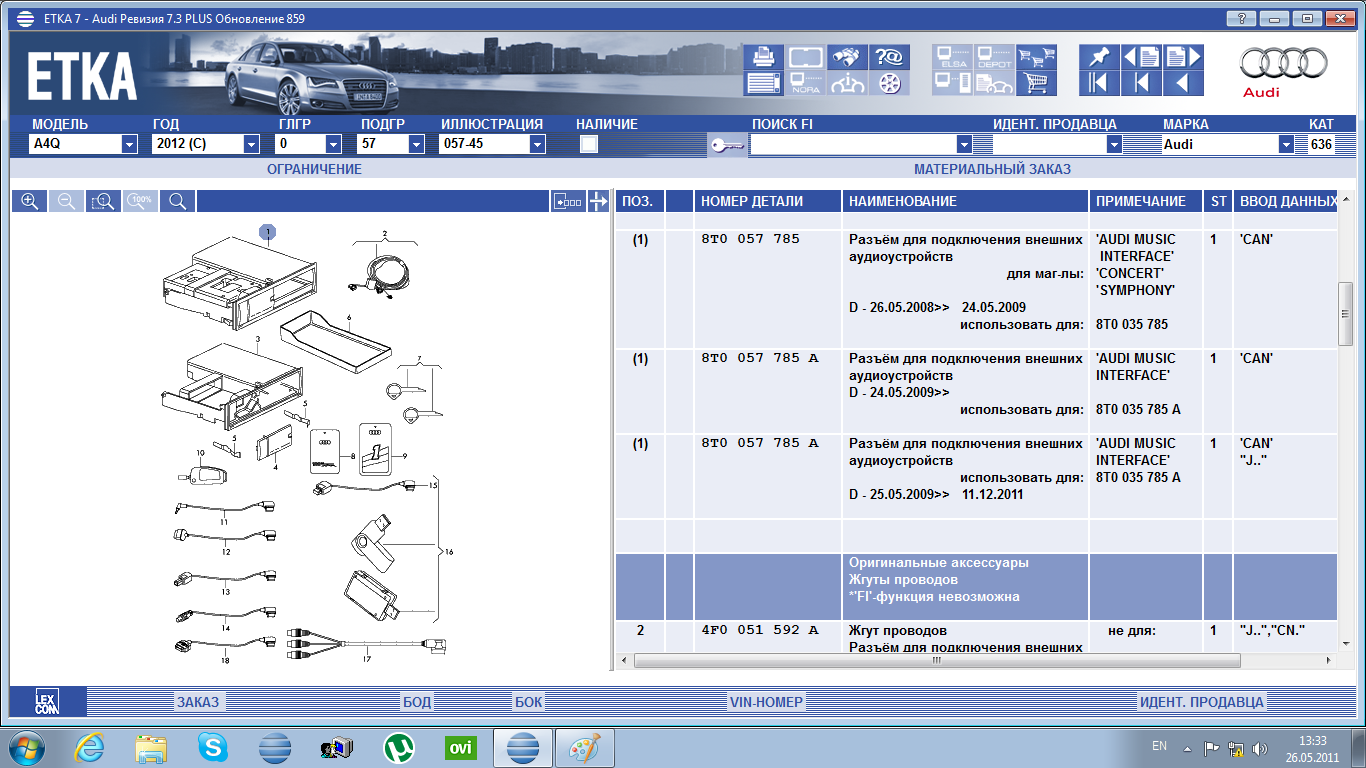The height and width of the screenshot is (768, 1366).
Task: Click the ПРИМЕЧАНИЕ column header
Action: coord(1145,201)
